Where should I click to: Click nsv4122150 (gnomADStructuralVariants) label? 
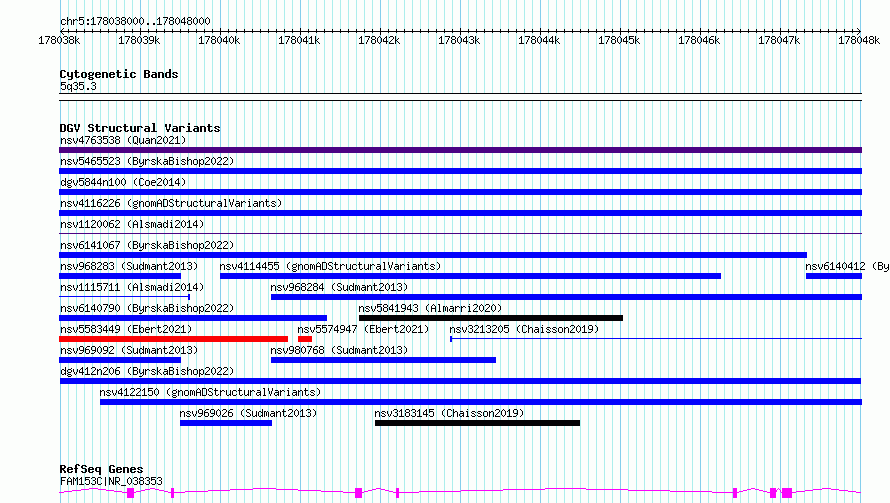[210, 392]
